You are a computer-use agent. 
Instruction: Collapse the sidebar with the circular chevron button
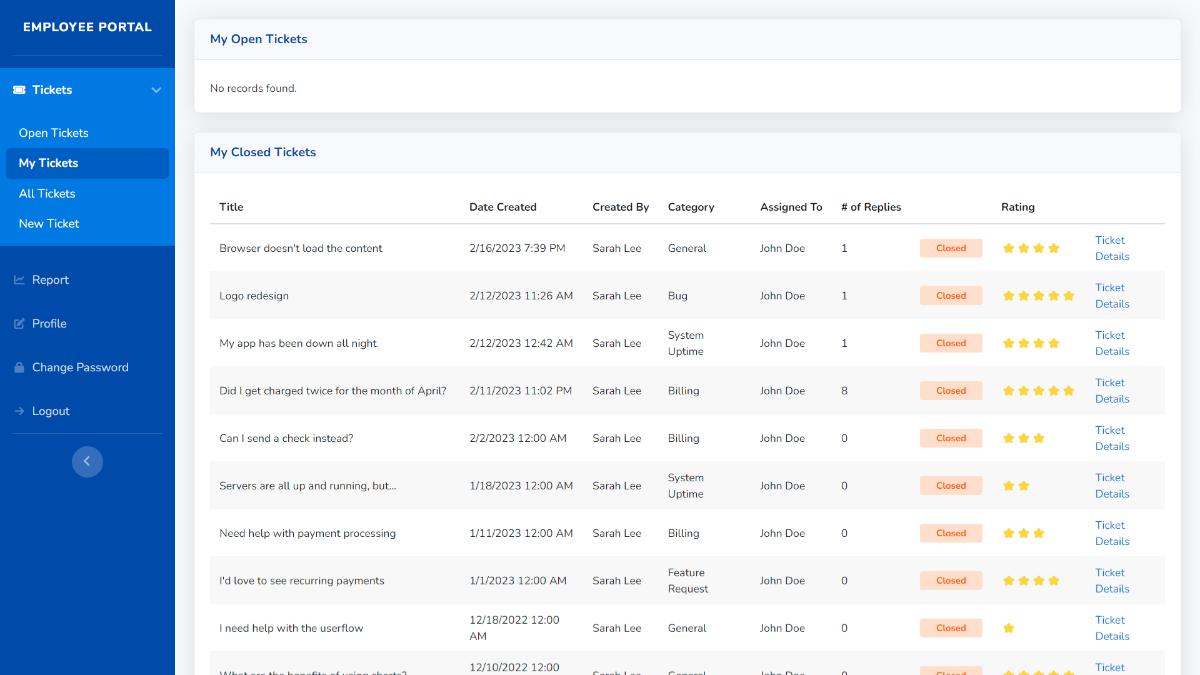(x=87, y=461)
